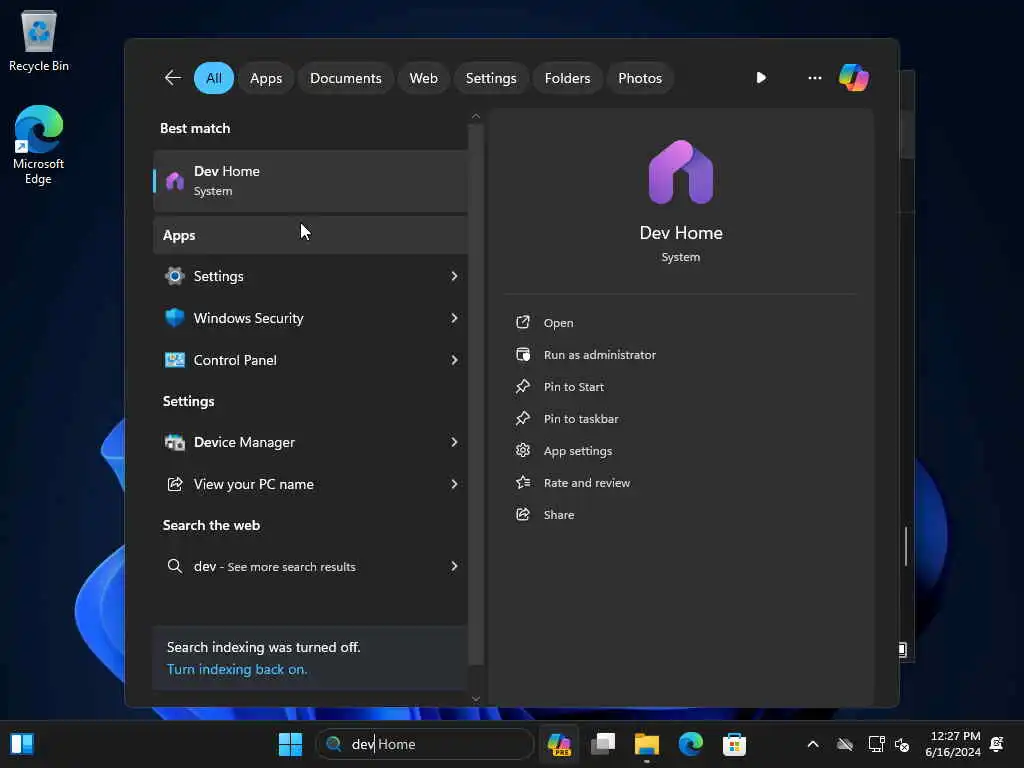Expand the Settings result chevron
Viewport: 1024px width, 768px height.
(x=454, y=276)
